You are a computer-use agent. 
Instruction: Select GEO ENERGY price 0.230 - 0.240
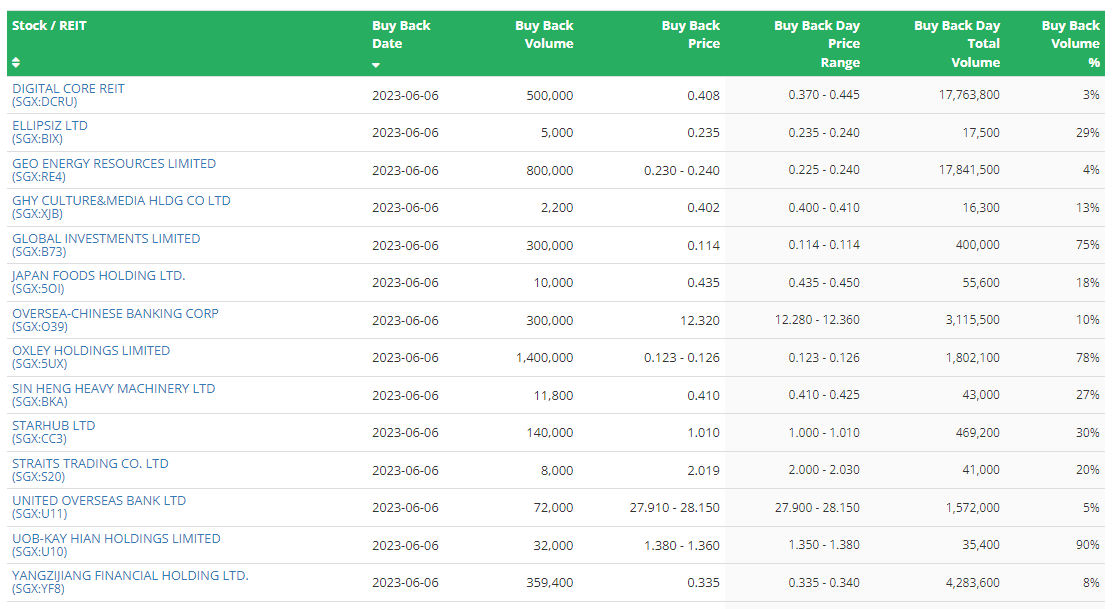(681, 171)
